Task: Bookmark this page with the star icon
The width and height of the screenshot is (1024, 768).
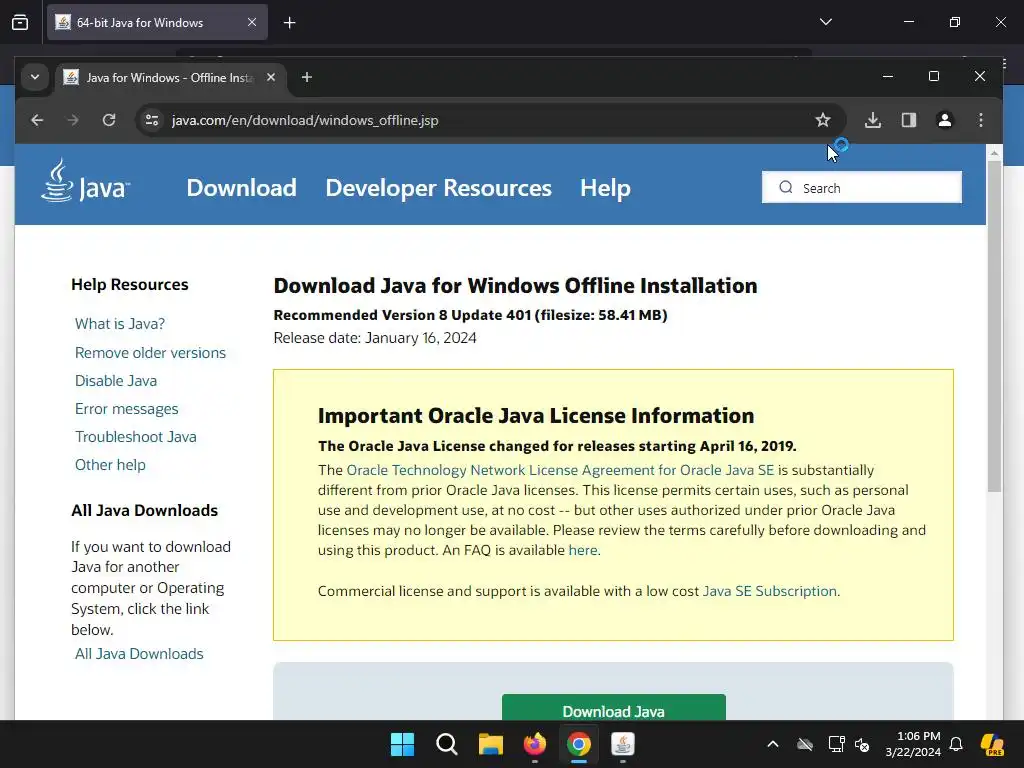Action: point(823,120)
